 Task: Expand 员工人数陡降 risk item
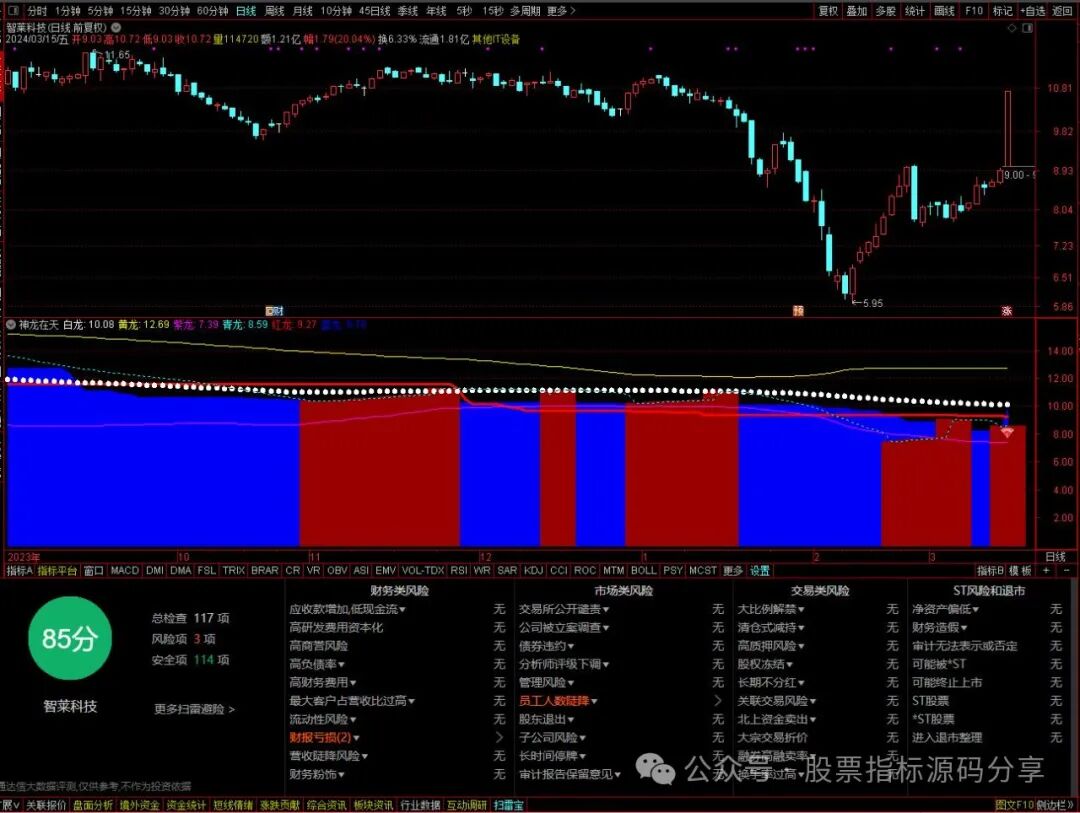558,701
